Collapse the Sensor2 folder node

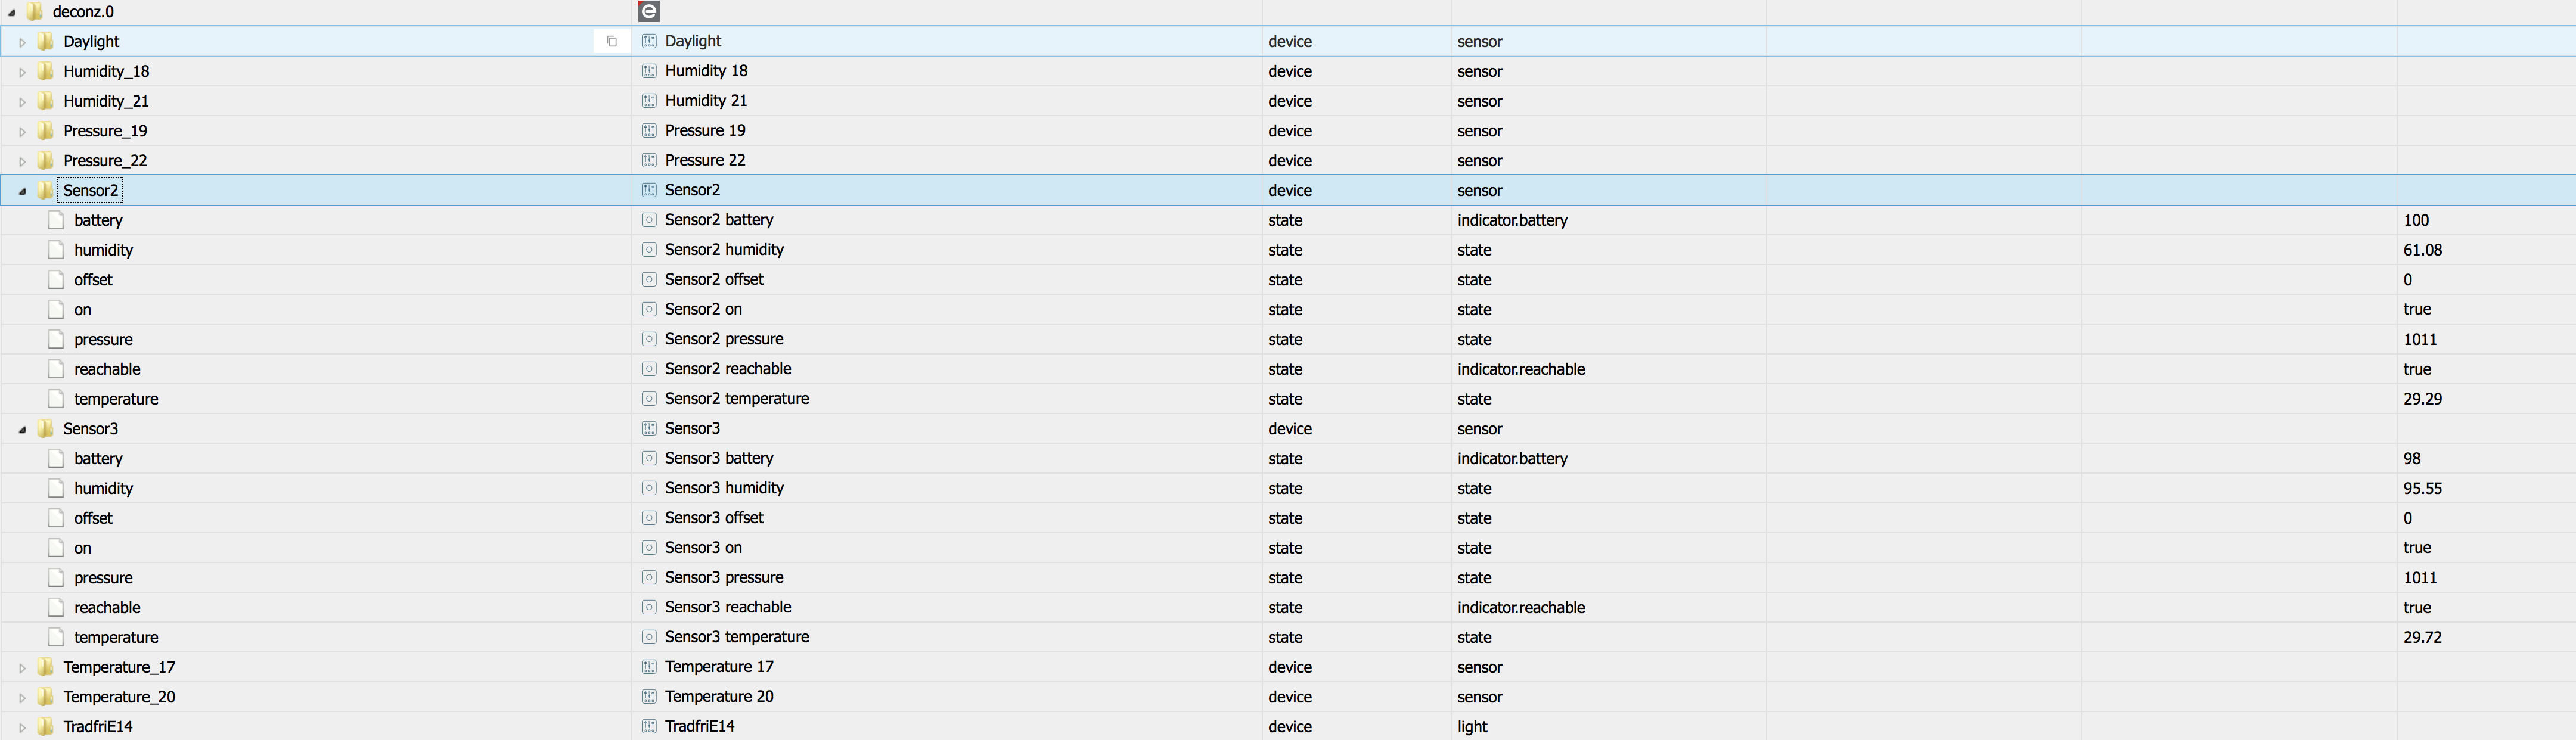coord(22,191)
